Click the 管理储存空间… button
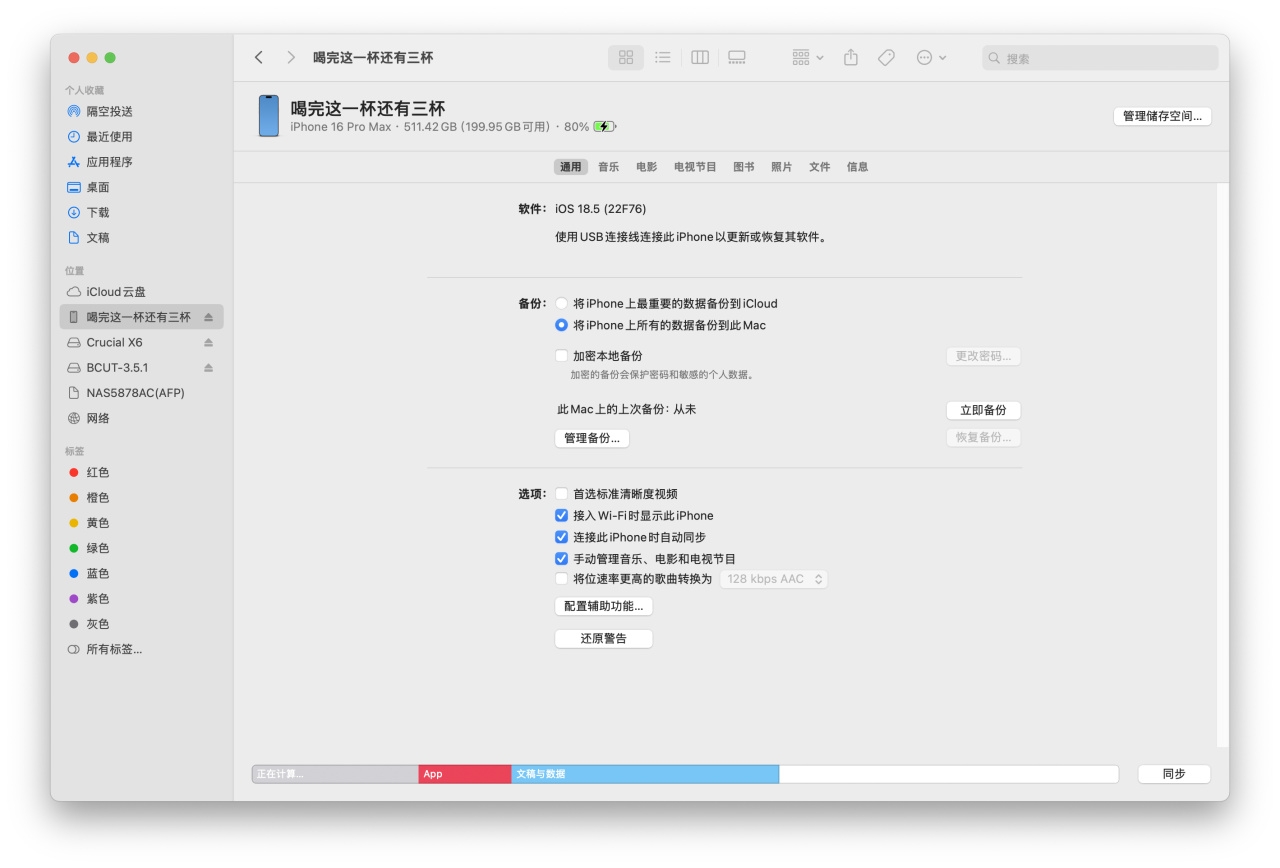Viewport: 1280px width, 868px height. coord(1163,116)
